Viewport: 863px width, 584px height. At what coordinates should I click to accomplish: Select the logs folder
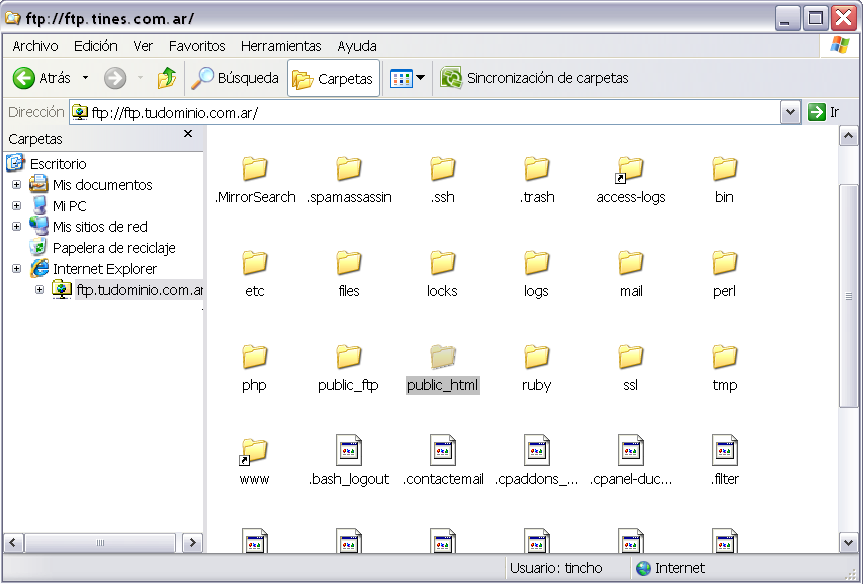tap(537, 274)
